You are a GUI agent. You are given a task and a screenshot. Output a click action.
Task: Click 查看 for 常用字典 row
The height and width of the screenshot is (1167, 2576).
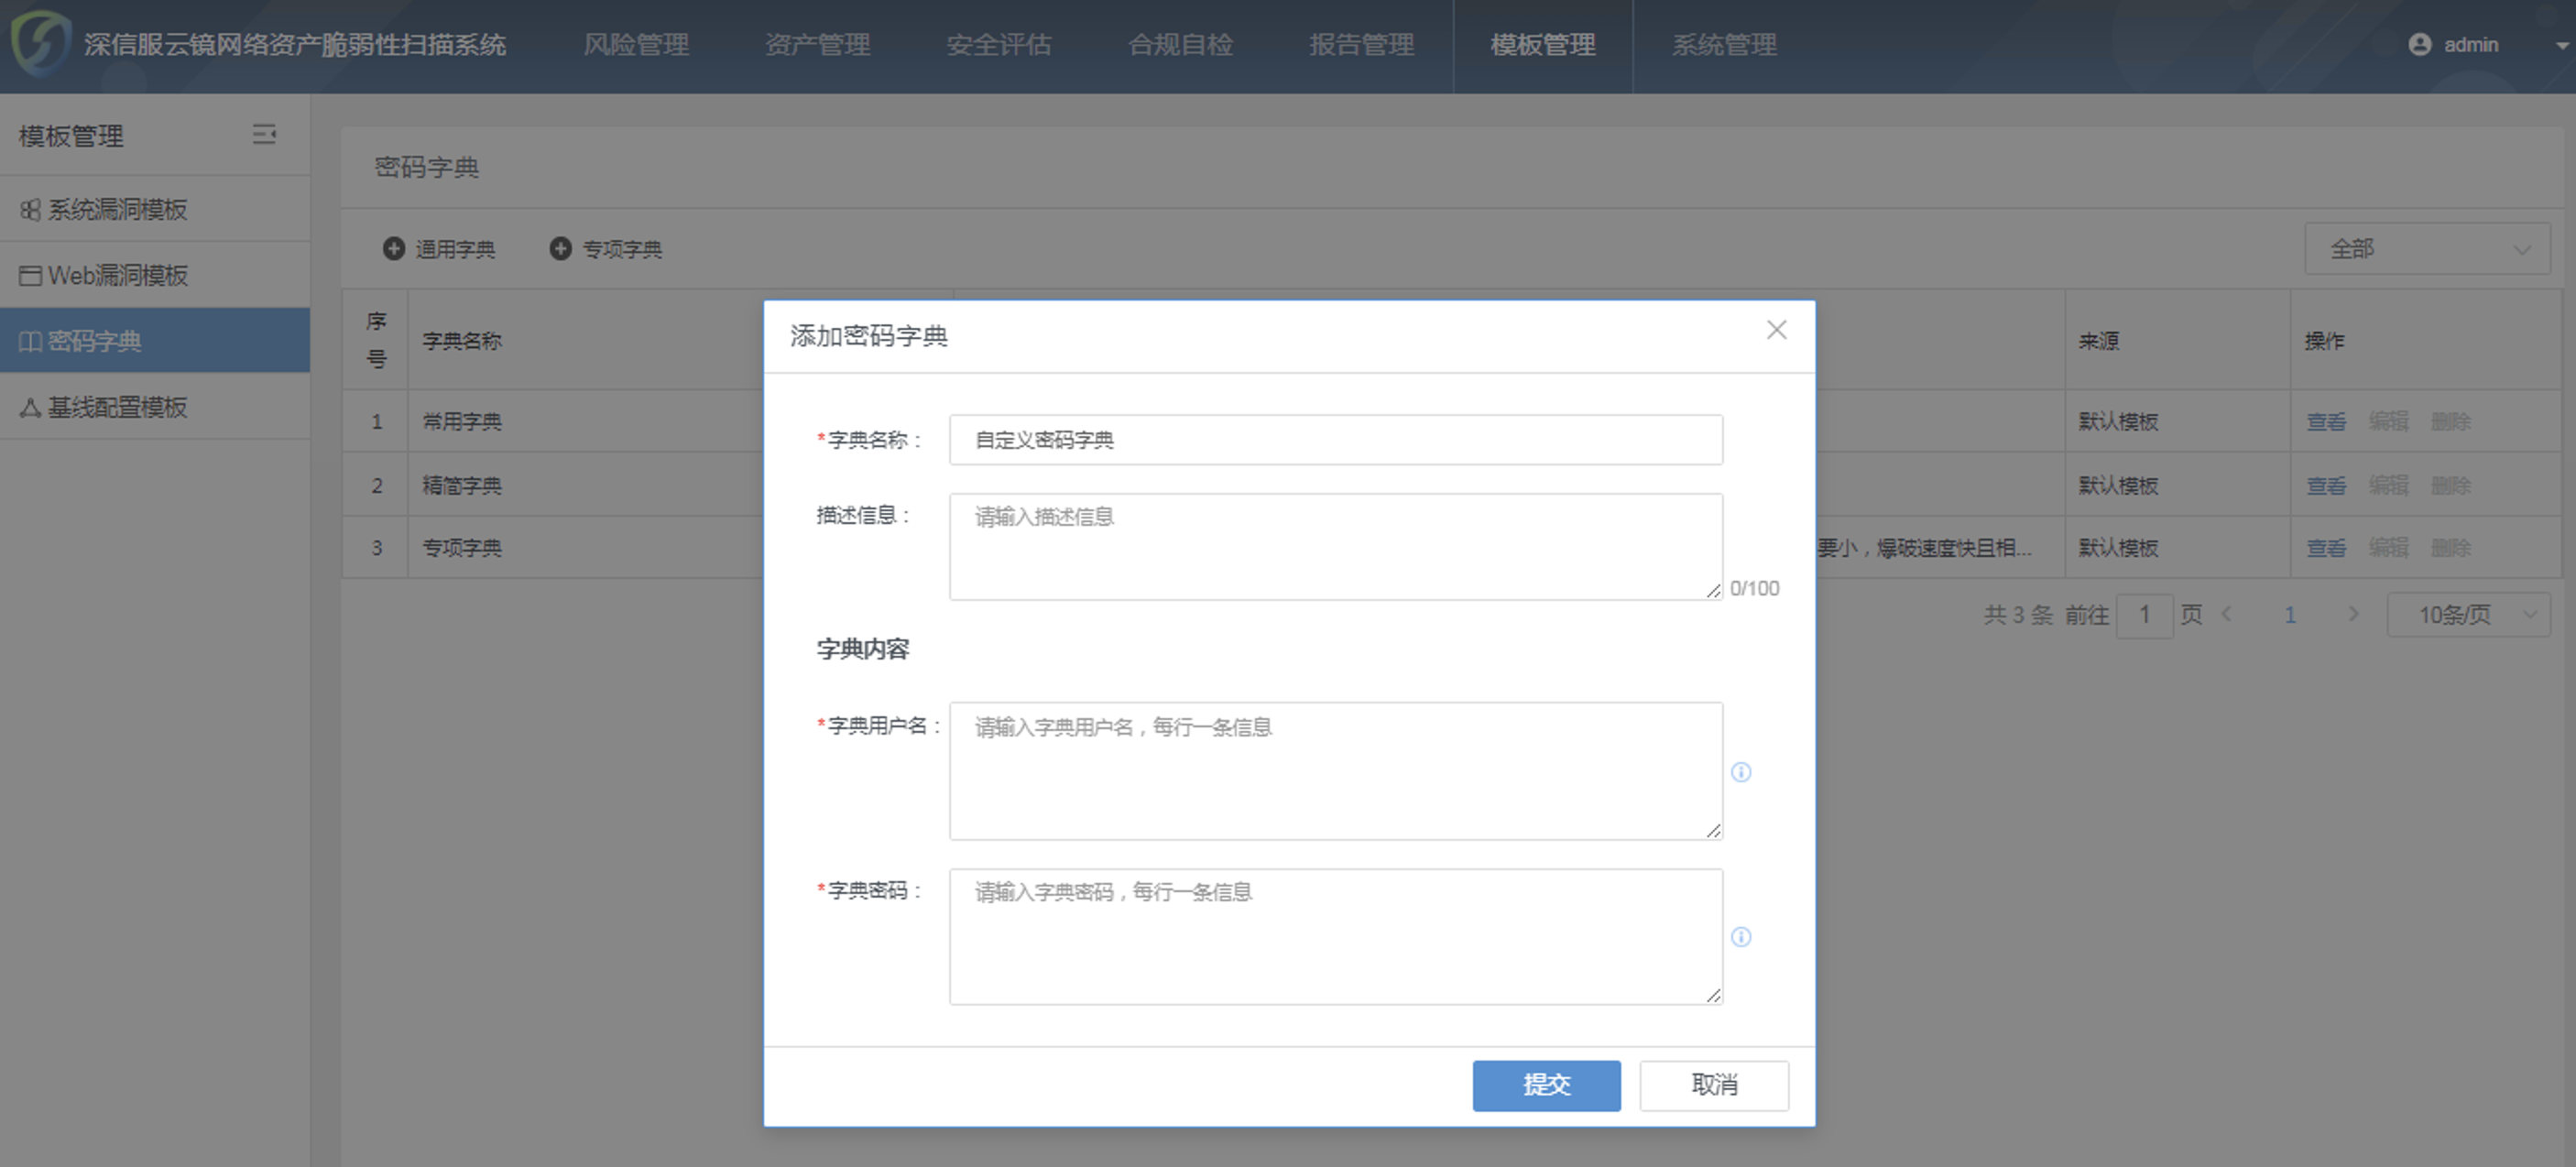click(x=2326, y=421)
